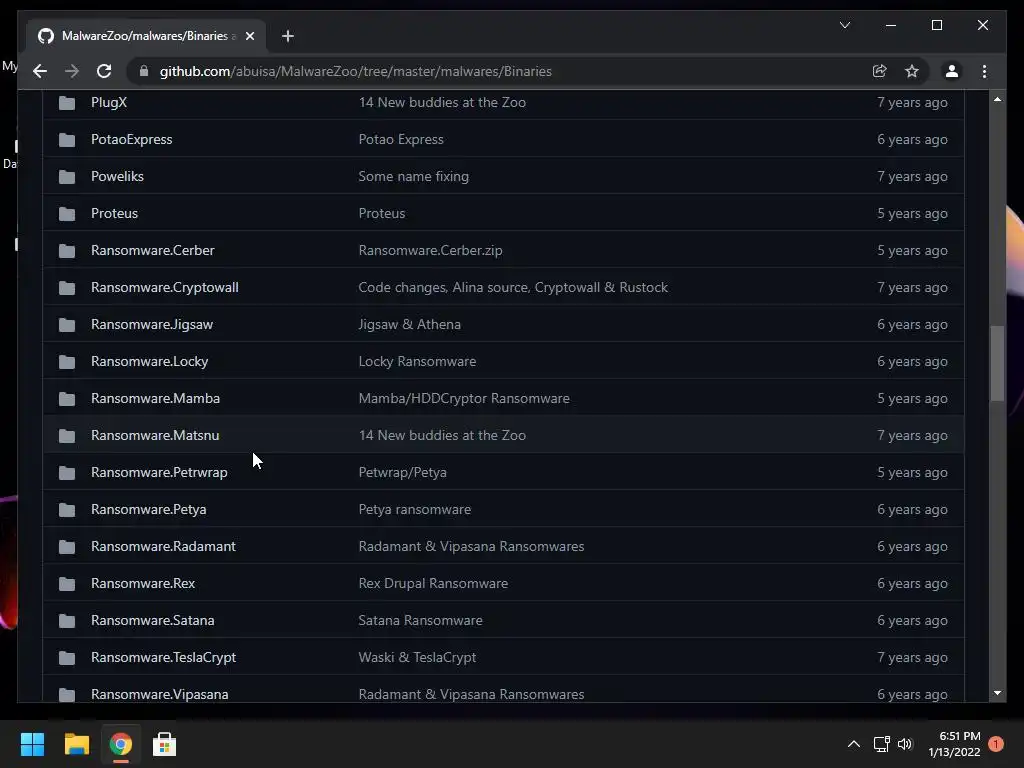Viewport: 1024px width, 768px height.
Task: Open the PotaoExpress folder link
Action: pyautogui.click(x=131, y=140)
